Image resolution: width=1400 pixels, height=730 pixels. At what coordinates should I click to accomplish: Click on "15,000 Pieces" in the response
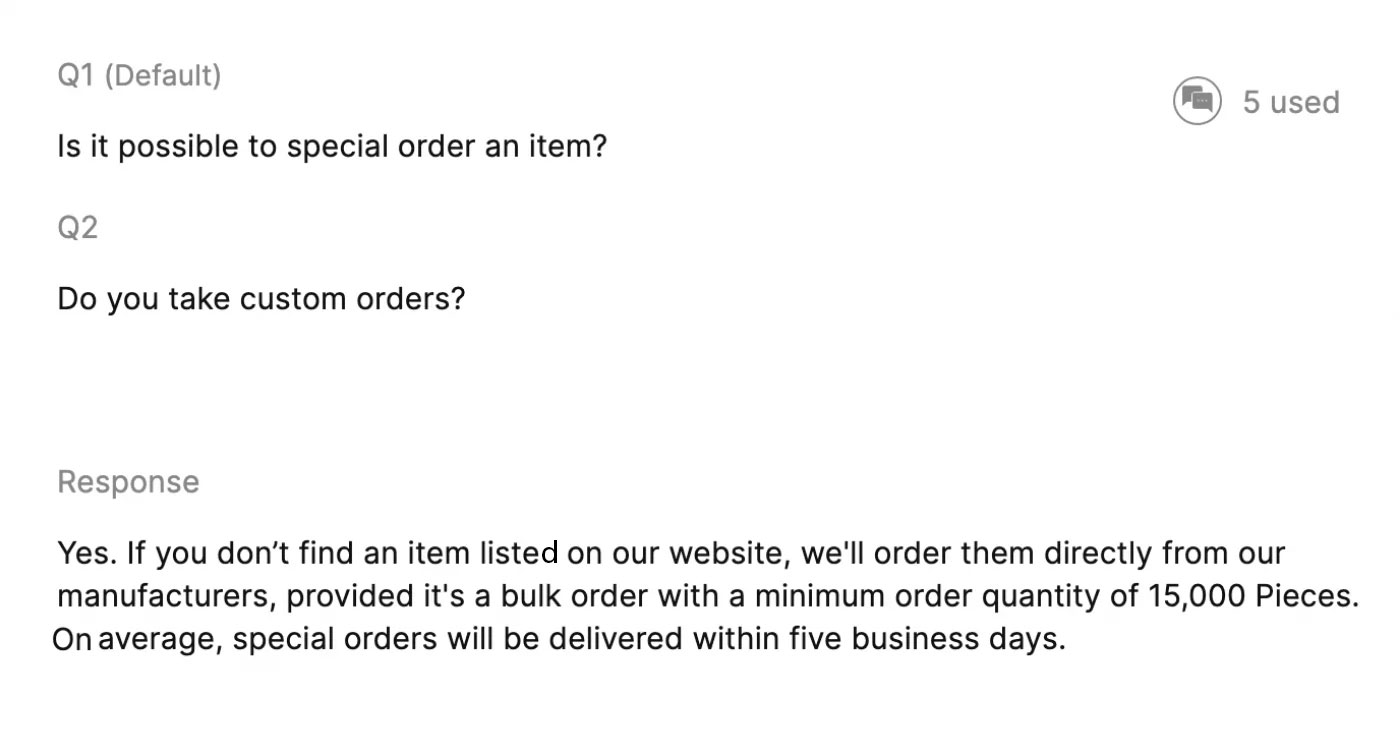(x=1252, y=596)
